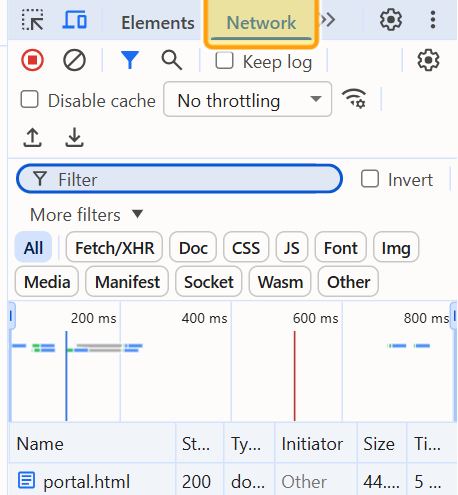
Task: Export HAR file download icon
Action: (74, 137)
